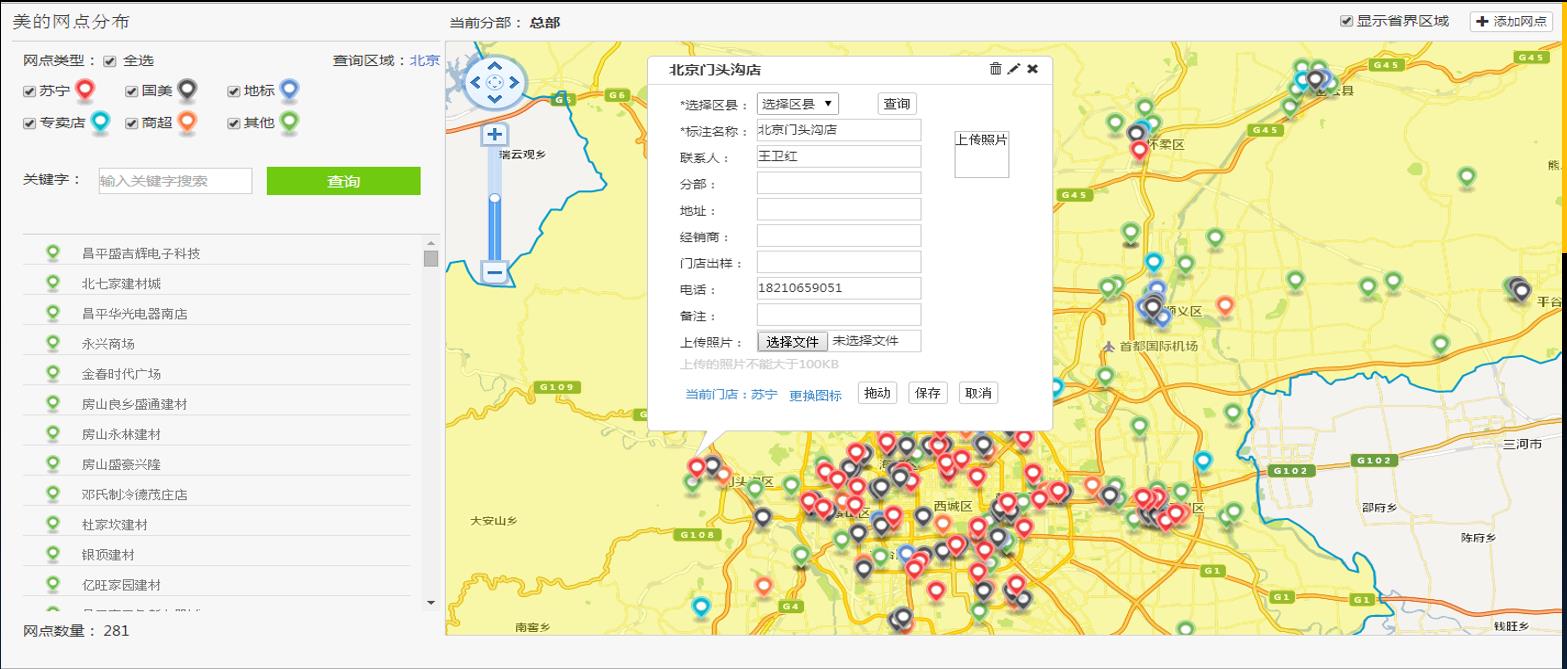The width and height of the screenshot is (1567, 669).
Task: Click the empty 门店出样 input field
Action: [x=838, y=262]
